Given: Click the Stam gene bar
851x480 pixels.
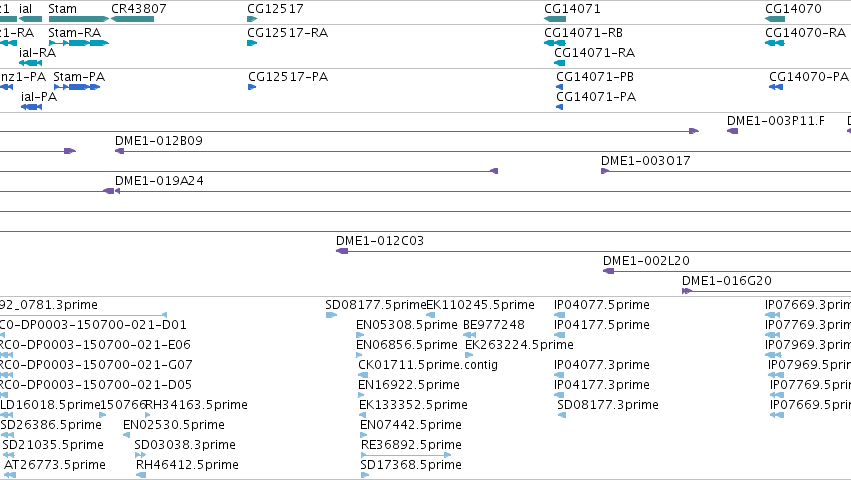Looking at the screenshot, I should point(79,19).
